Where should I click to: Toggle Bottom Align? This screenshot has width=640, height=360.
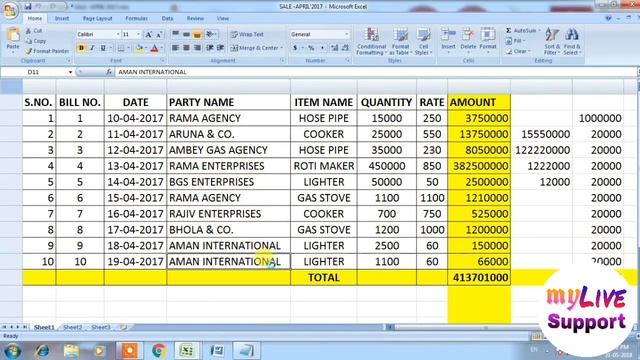point(197,34)
